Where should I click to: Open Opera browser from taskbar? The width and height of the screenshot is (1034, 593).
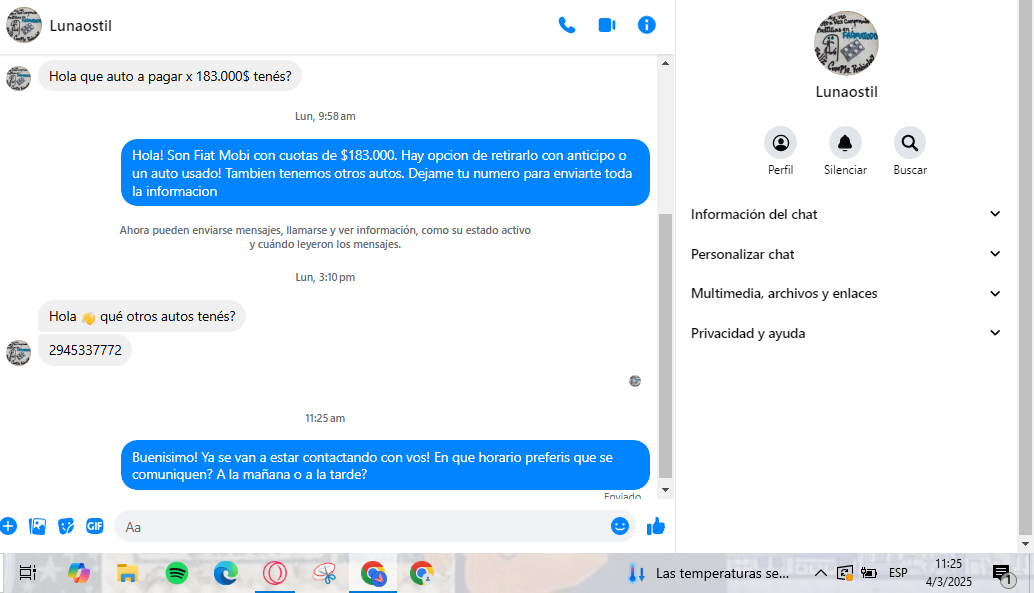[274, 573]
